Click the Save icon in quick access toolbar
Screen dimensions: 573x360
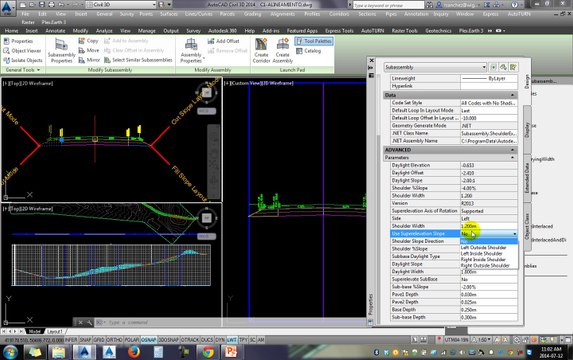[x=41, y=5]
